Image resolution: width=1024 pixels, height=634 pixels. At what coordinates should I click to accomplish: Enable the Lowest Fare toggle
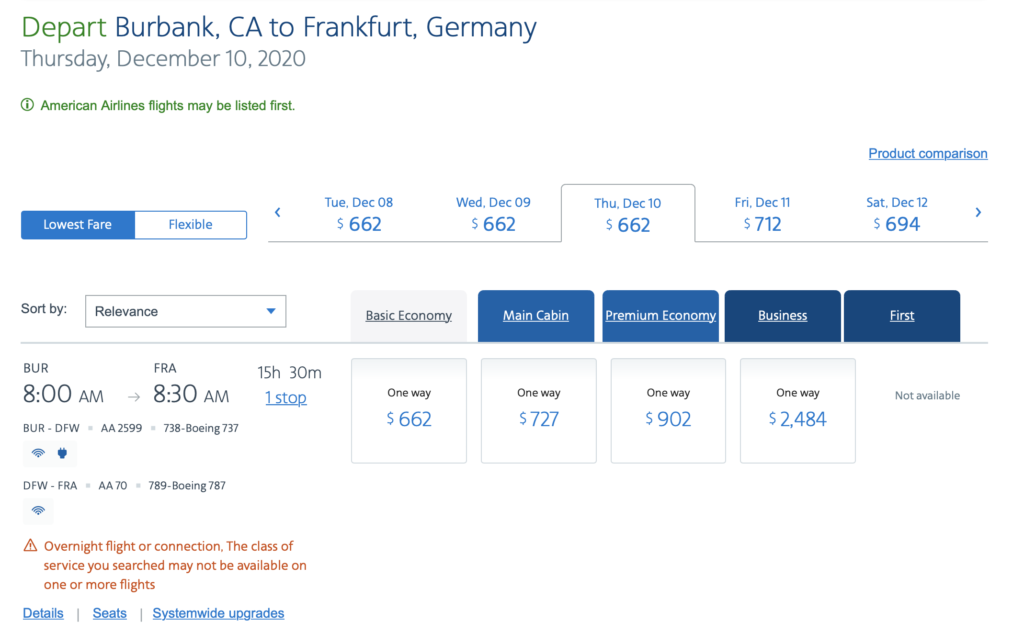(x=77, y=224)
